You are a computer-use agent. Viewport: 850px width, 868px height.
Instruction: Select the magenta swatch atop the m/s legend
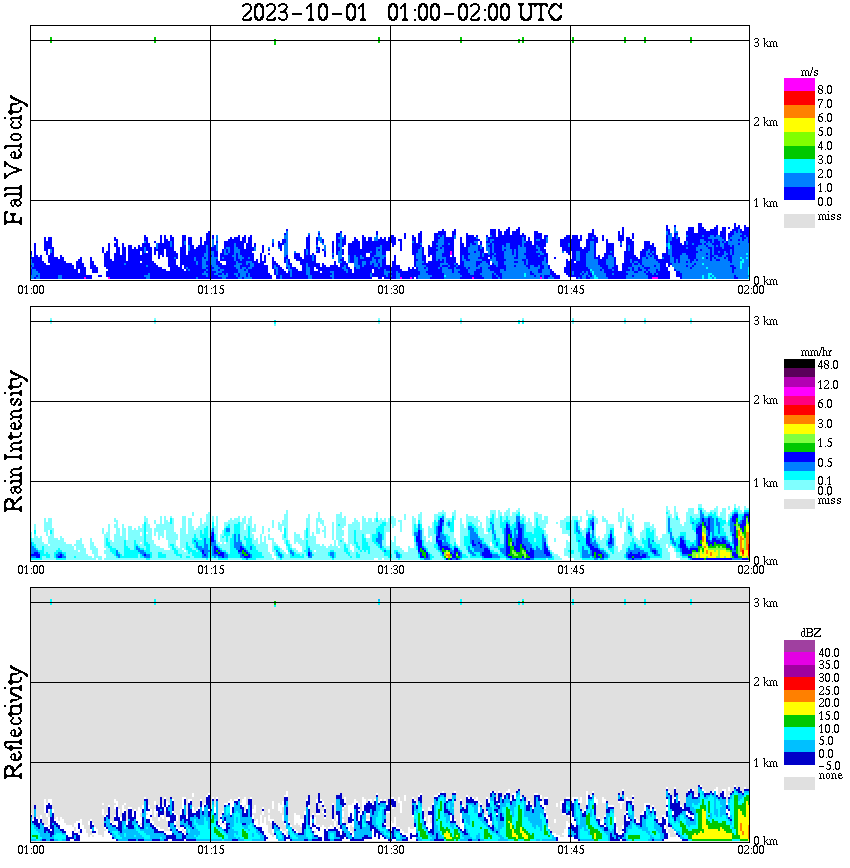pos(799,85)
